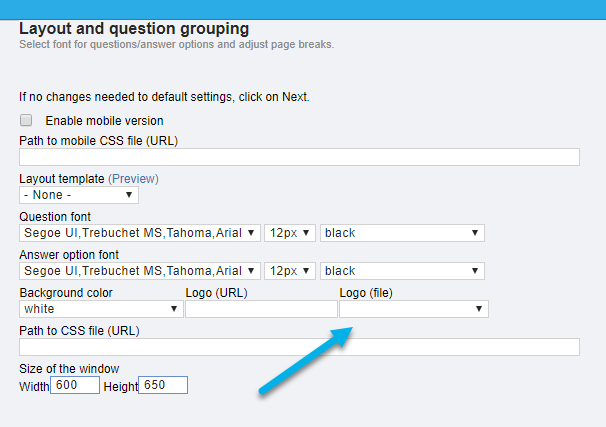The image size is (606, 427).
Task: Click the window Height field showing 650
Action: point(163,385)
